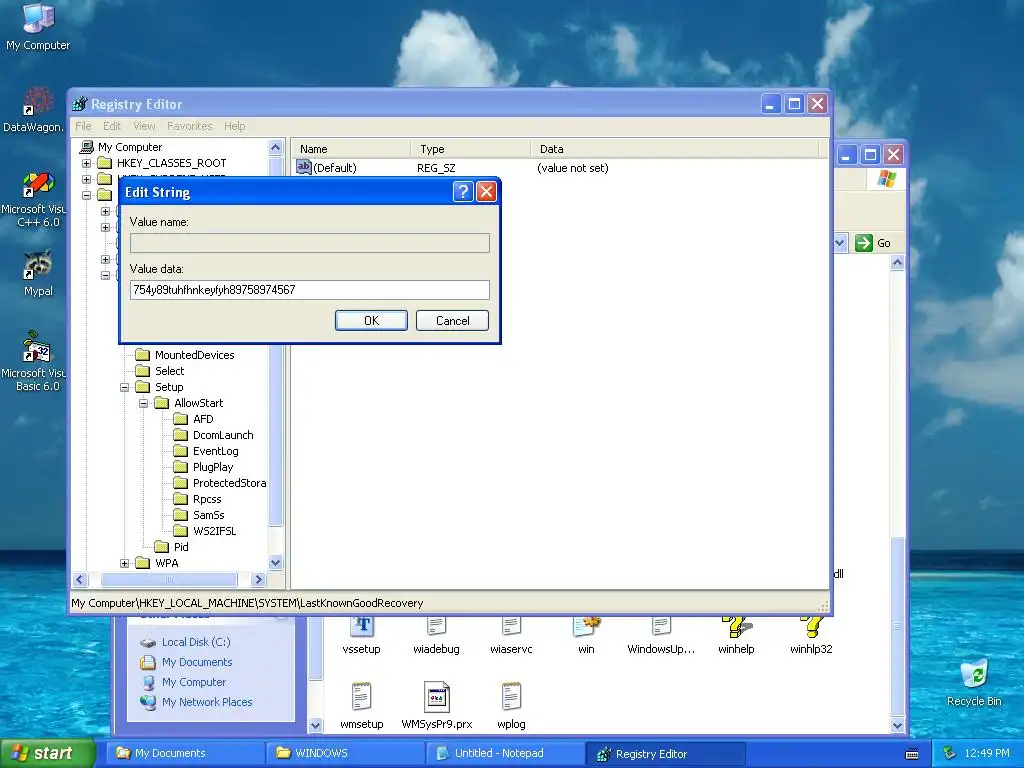Image resolution: width=1024 pixels, height=768 pixels.
Task: Open the Start menu
Action: click(x=48, y=753)
